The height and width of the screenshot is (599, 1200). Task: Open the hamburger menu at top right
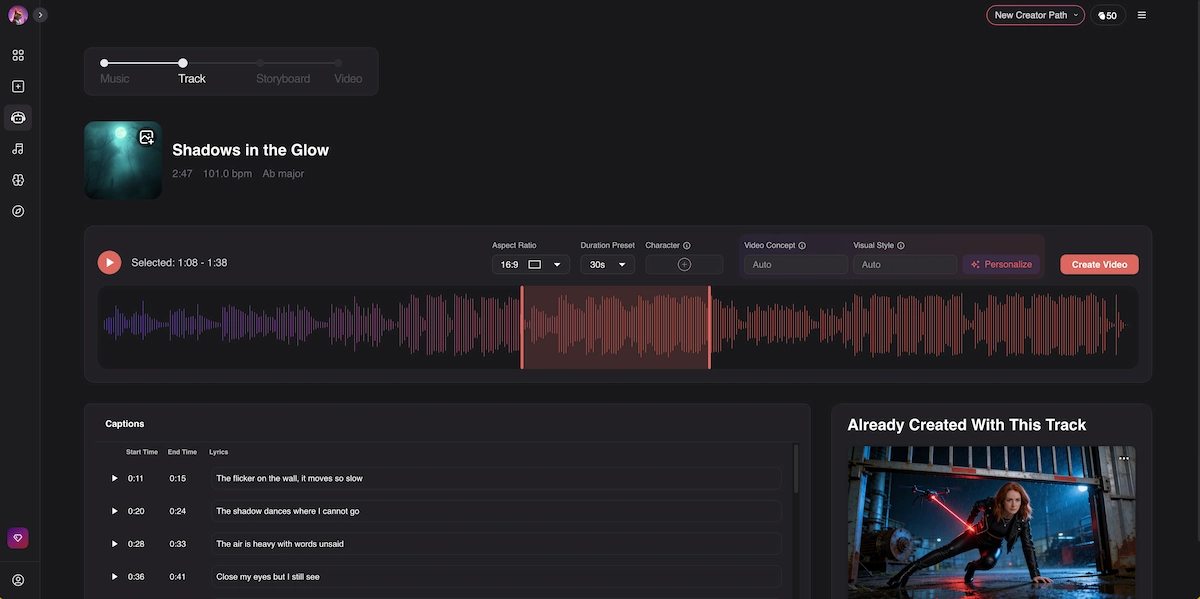[x=1142, y=15]
